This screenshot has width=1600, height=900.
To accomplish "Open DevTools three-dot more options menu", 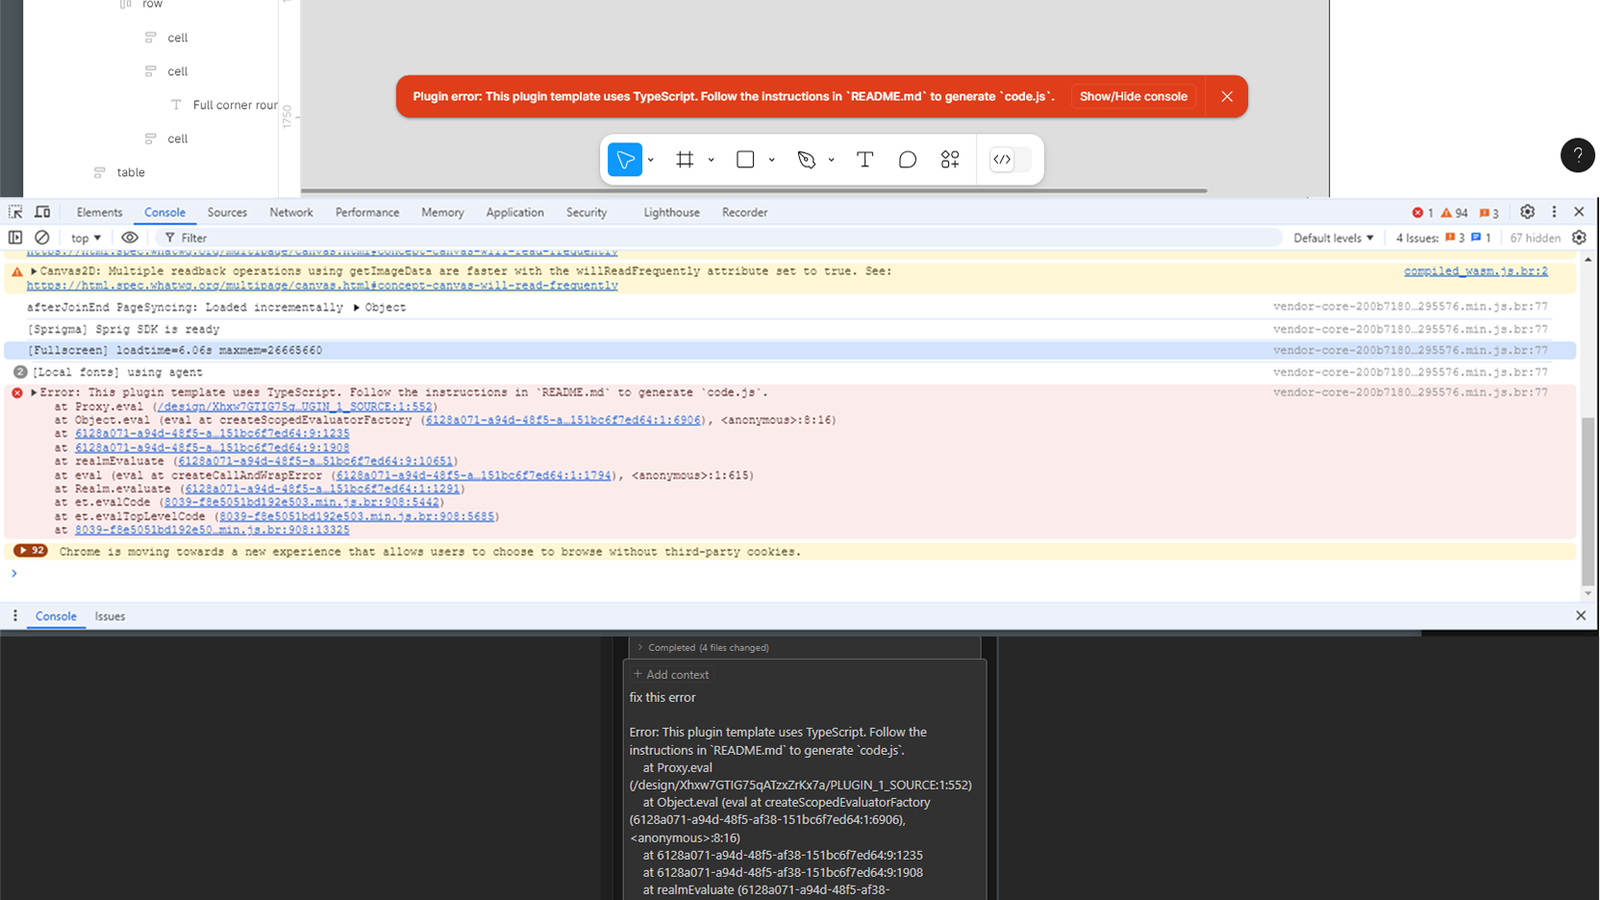I will [1554, 212].
